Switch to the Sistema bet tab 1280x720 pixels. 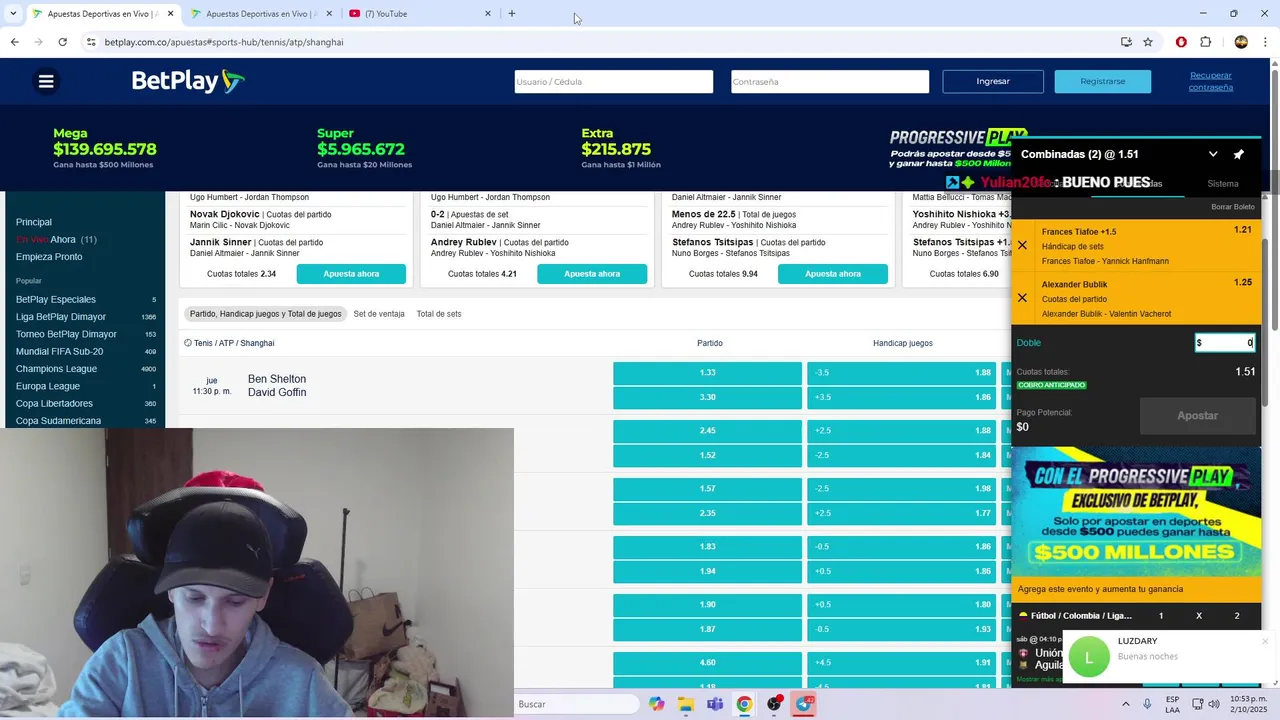coord(1222,184)
